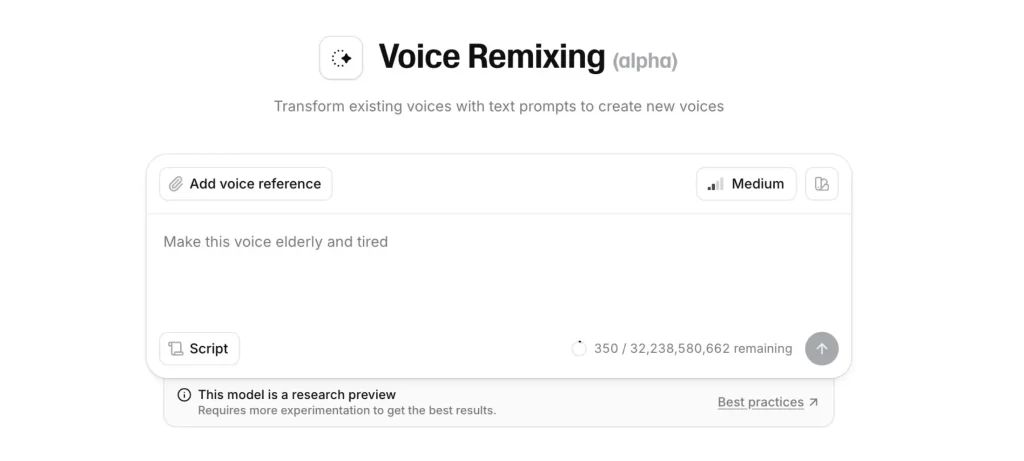Click 'This model is a research preview' notice
The height and width of the screenshot is (461, 1024).
pyautogui.click(x=297, y=395)
